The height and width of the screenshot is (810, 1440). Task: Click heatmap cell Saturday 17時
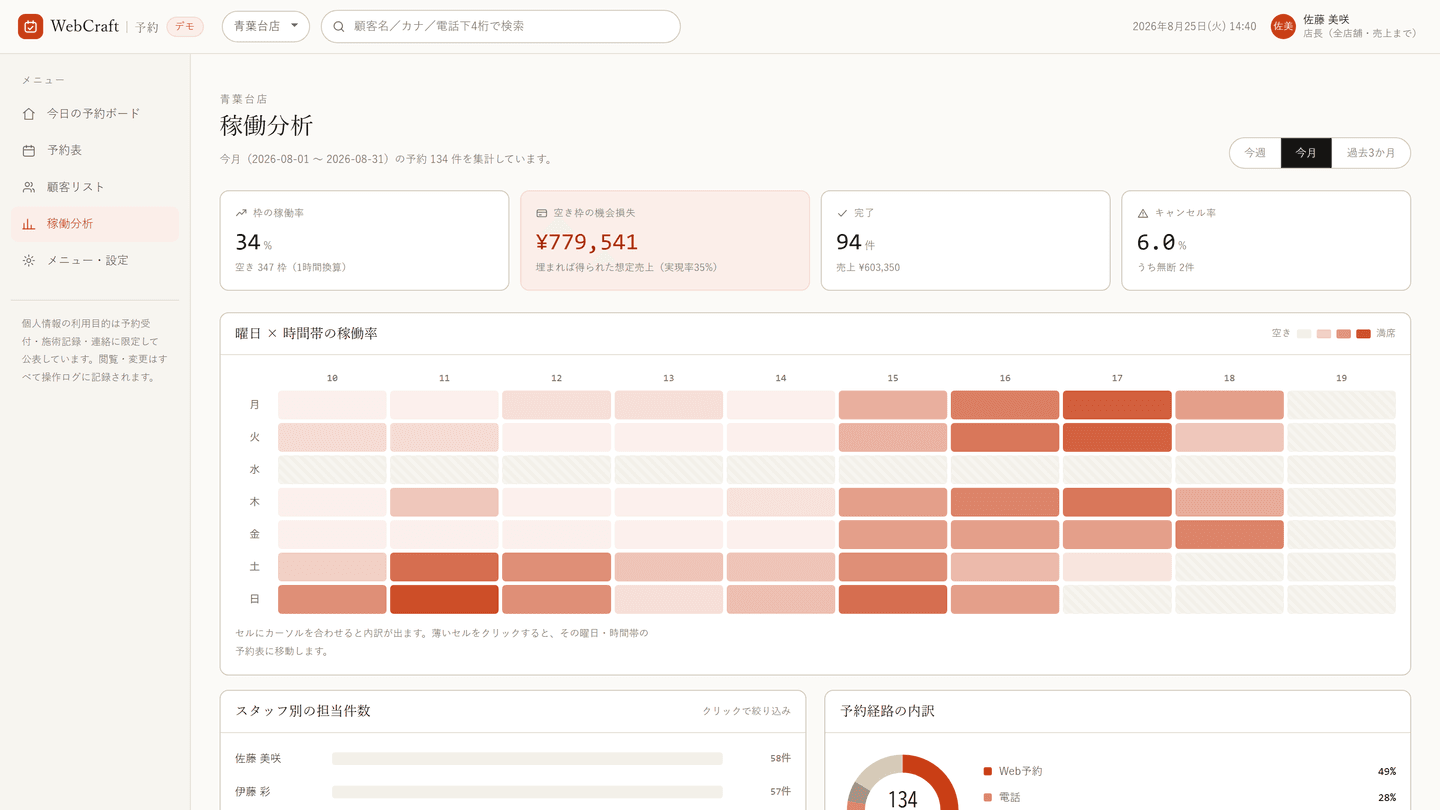pos(1117,567)
